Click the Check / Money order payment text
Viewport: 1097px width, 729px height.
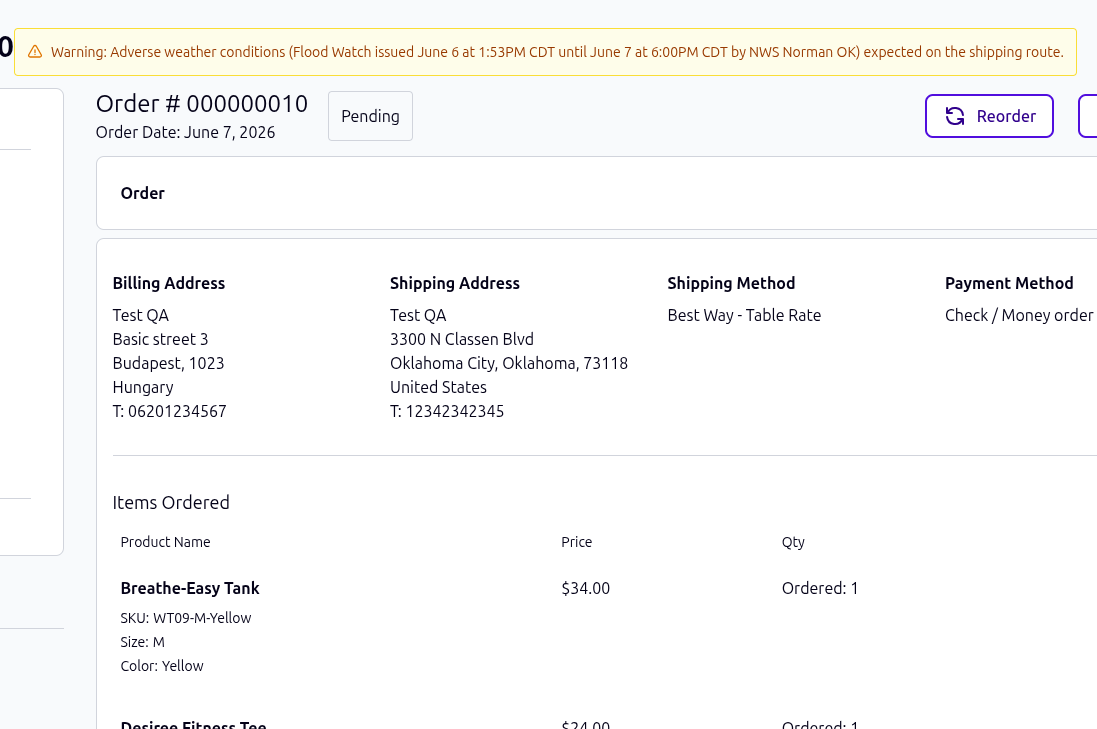click(1019, 316)
